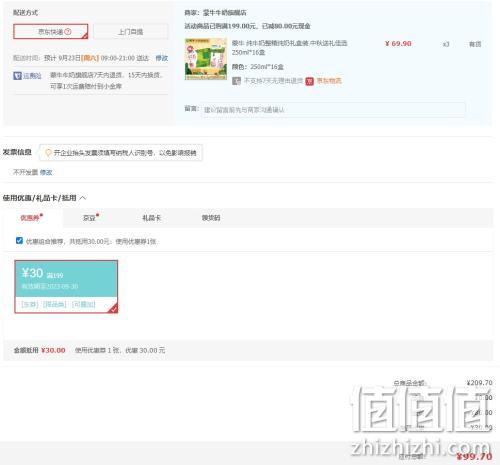Open the 领货码 tab

(211, 218)
